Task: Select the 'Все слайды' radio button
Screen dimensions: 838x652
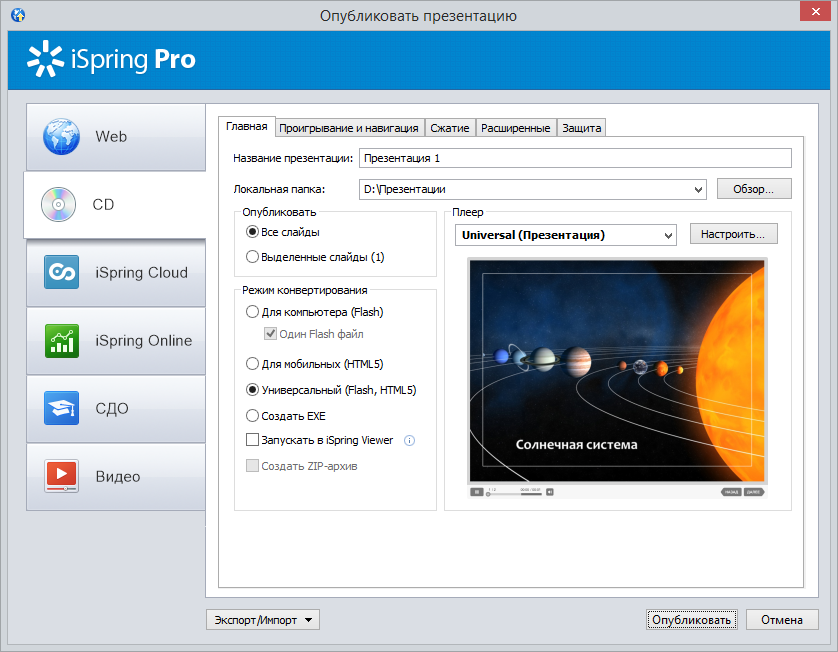Action: [x=252, y=232]
